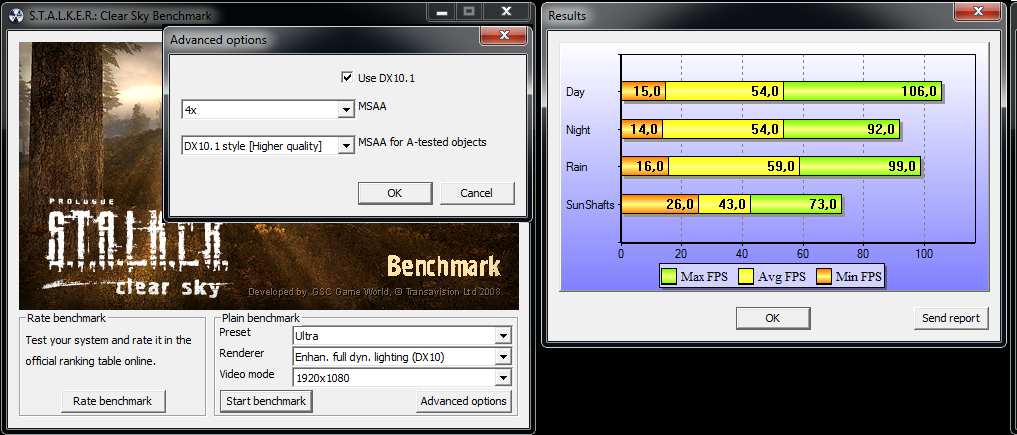Cancel the Advanced options dialog
The width and height of the screenshot is (1017, 435).
tap(477, 193)
